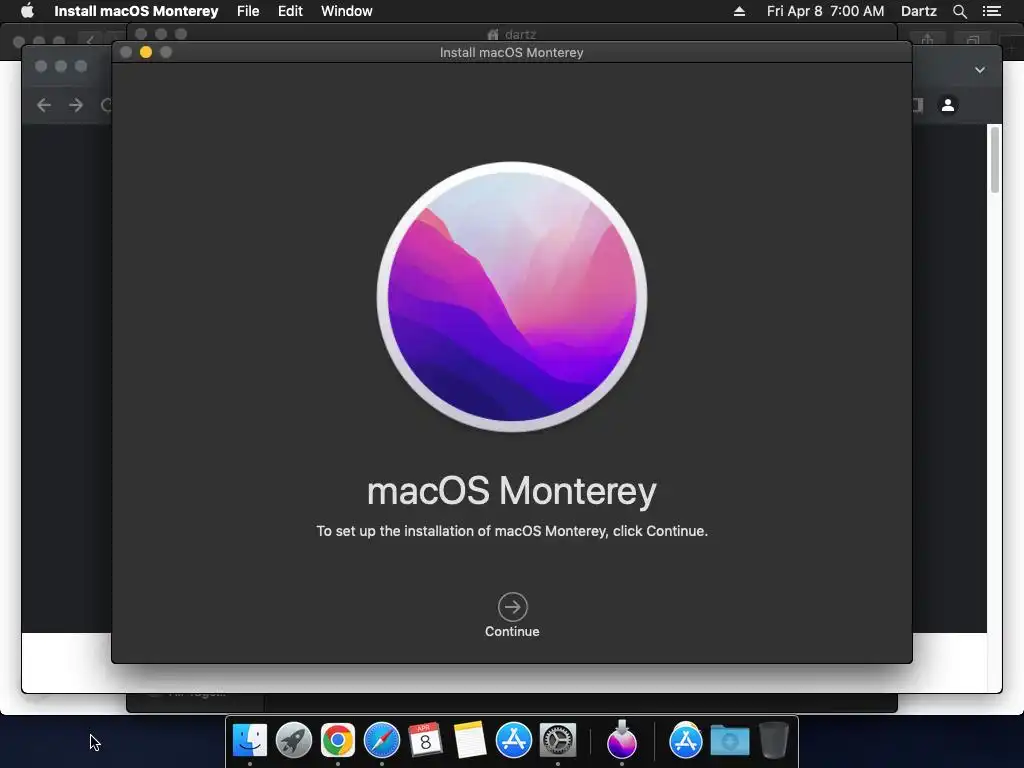Open Finder from the Dock

click(250, 740)
